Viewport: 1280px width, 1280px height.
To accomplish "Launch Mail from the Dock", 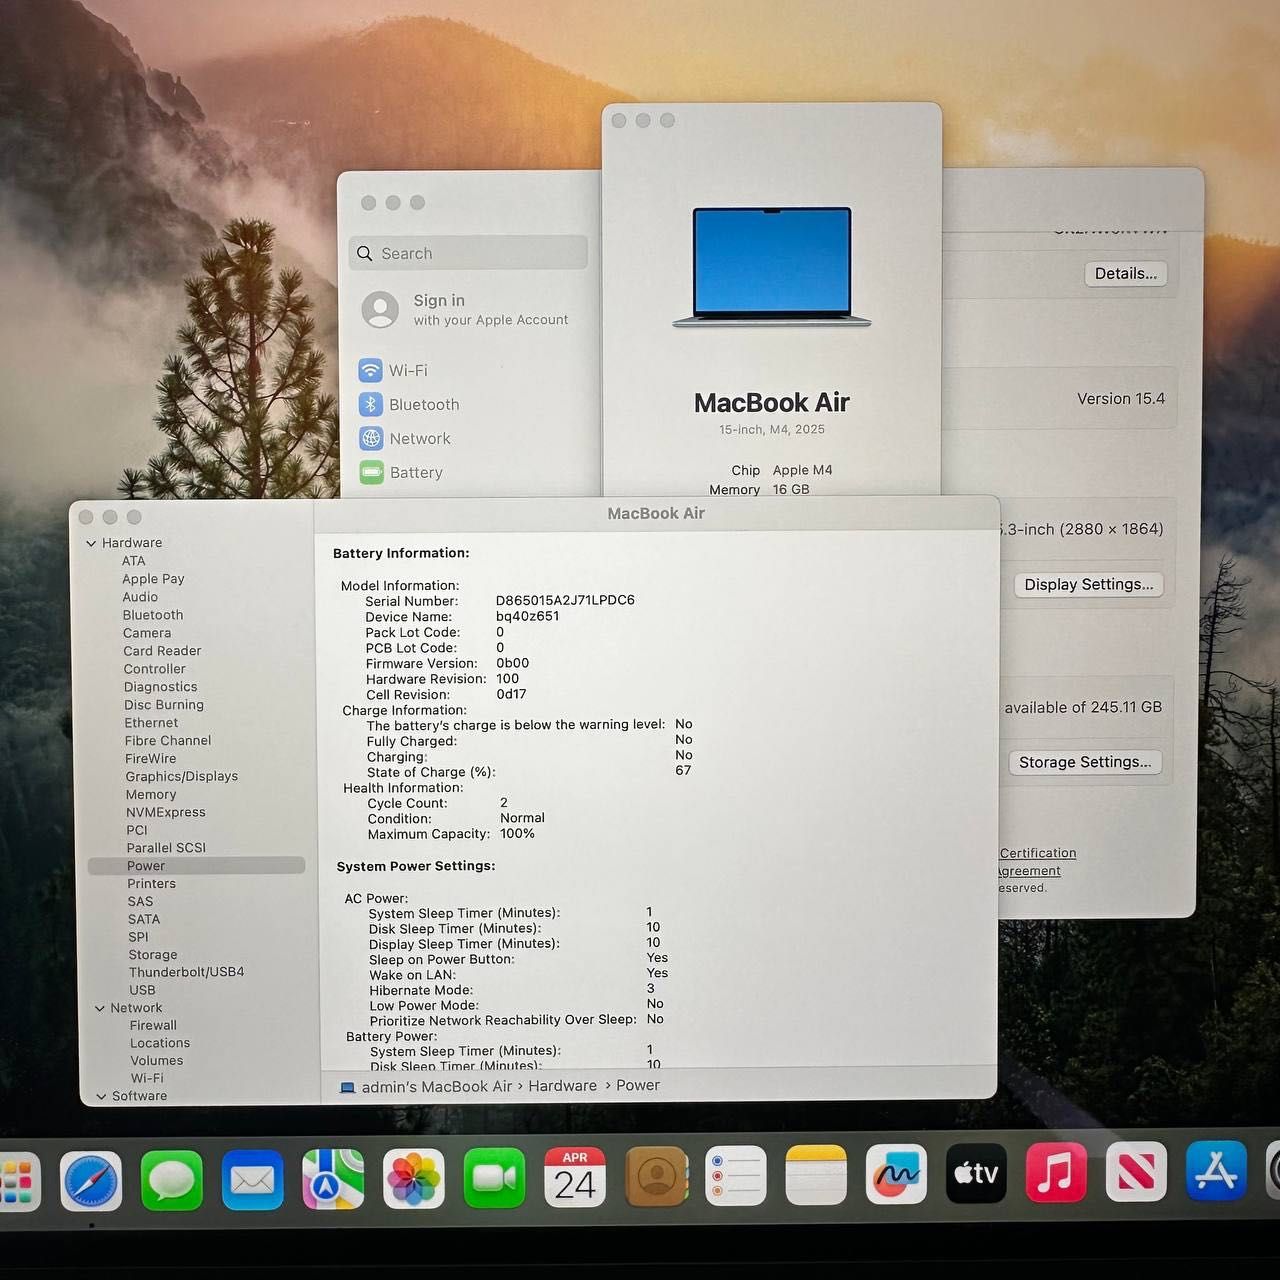I will click(252, 1180).
